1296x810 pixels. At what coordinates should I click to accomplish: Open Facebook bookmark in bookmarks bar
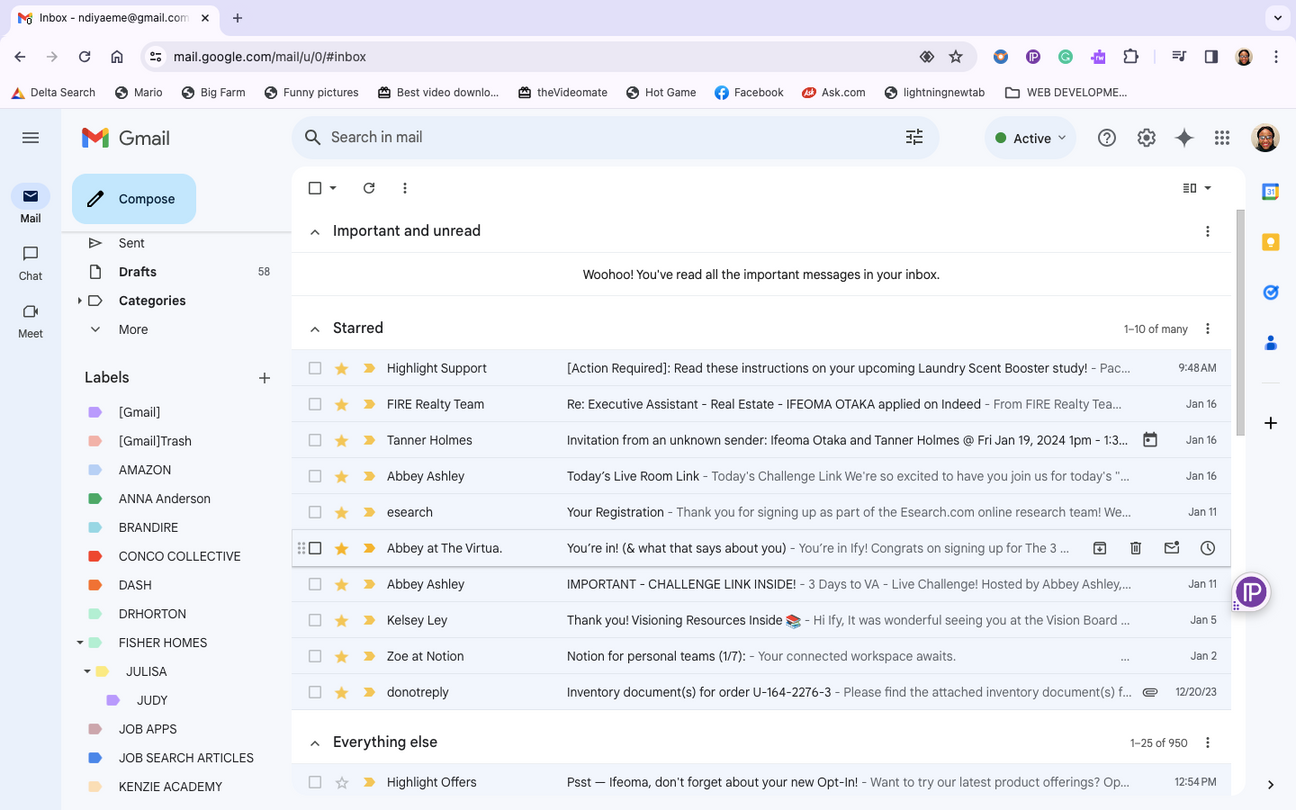(748, 92)
